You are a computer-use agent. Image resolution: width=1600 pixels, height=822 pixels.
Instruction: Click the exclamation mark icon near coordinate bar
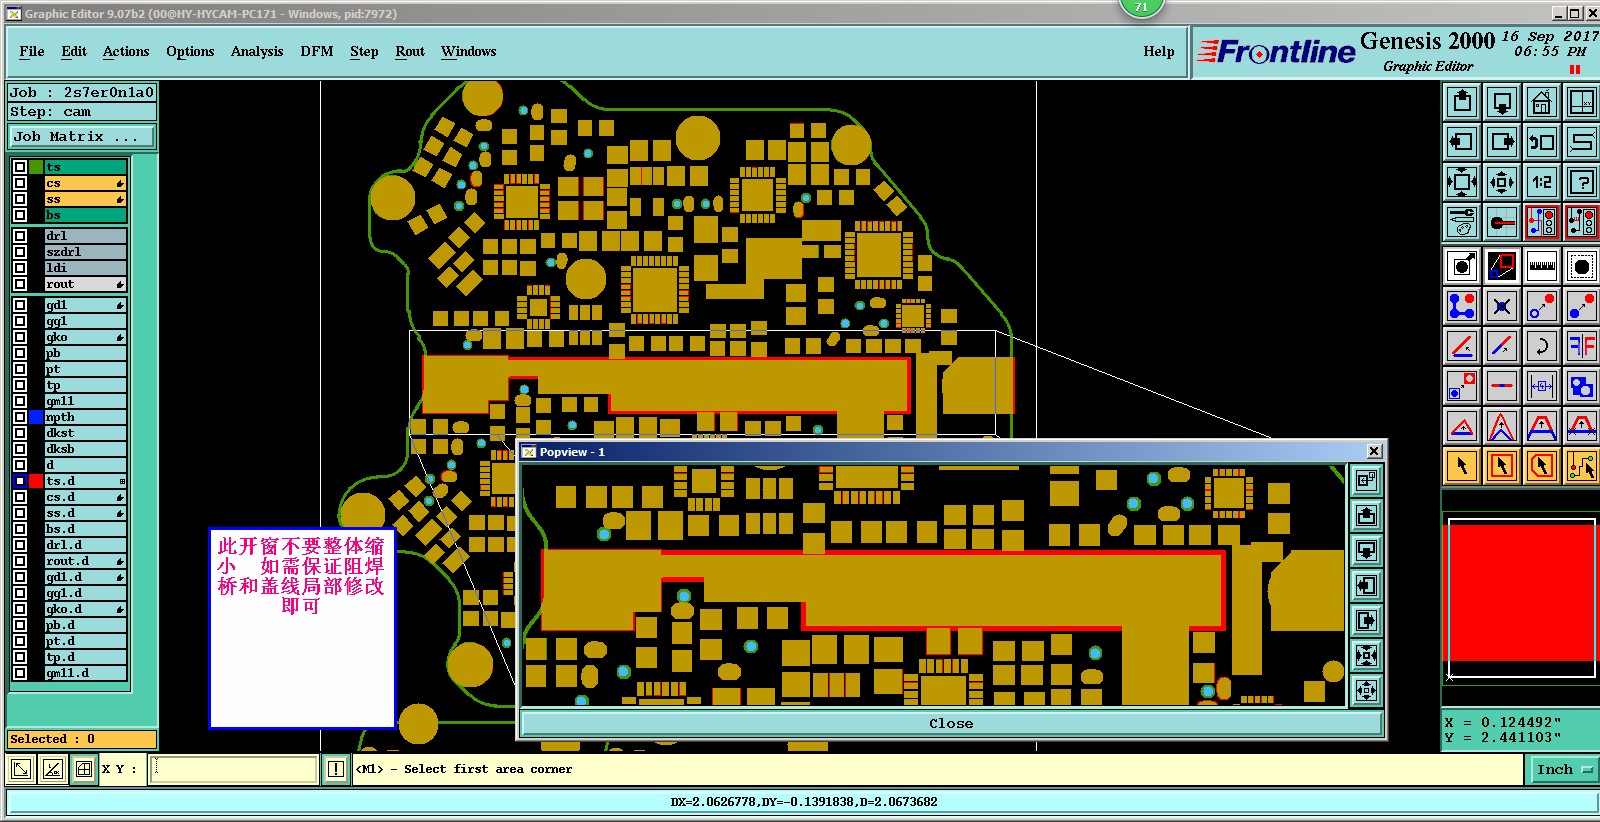pos(336,769)
